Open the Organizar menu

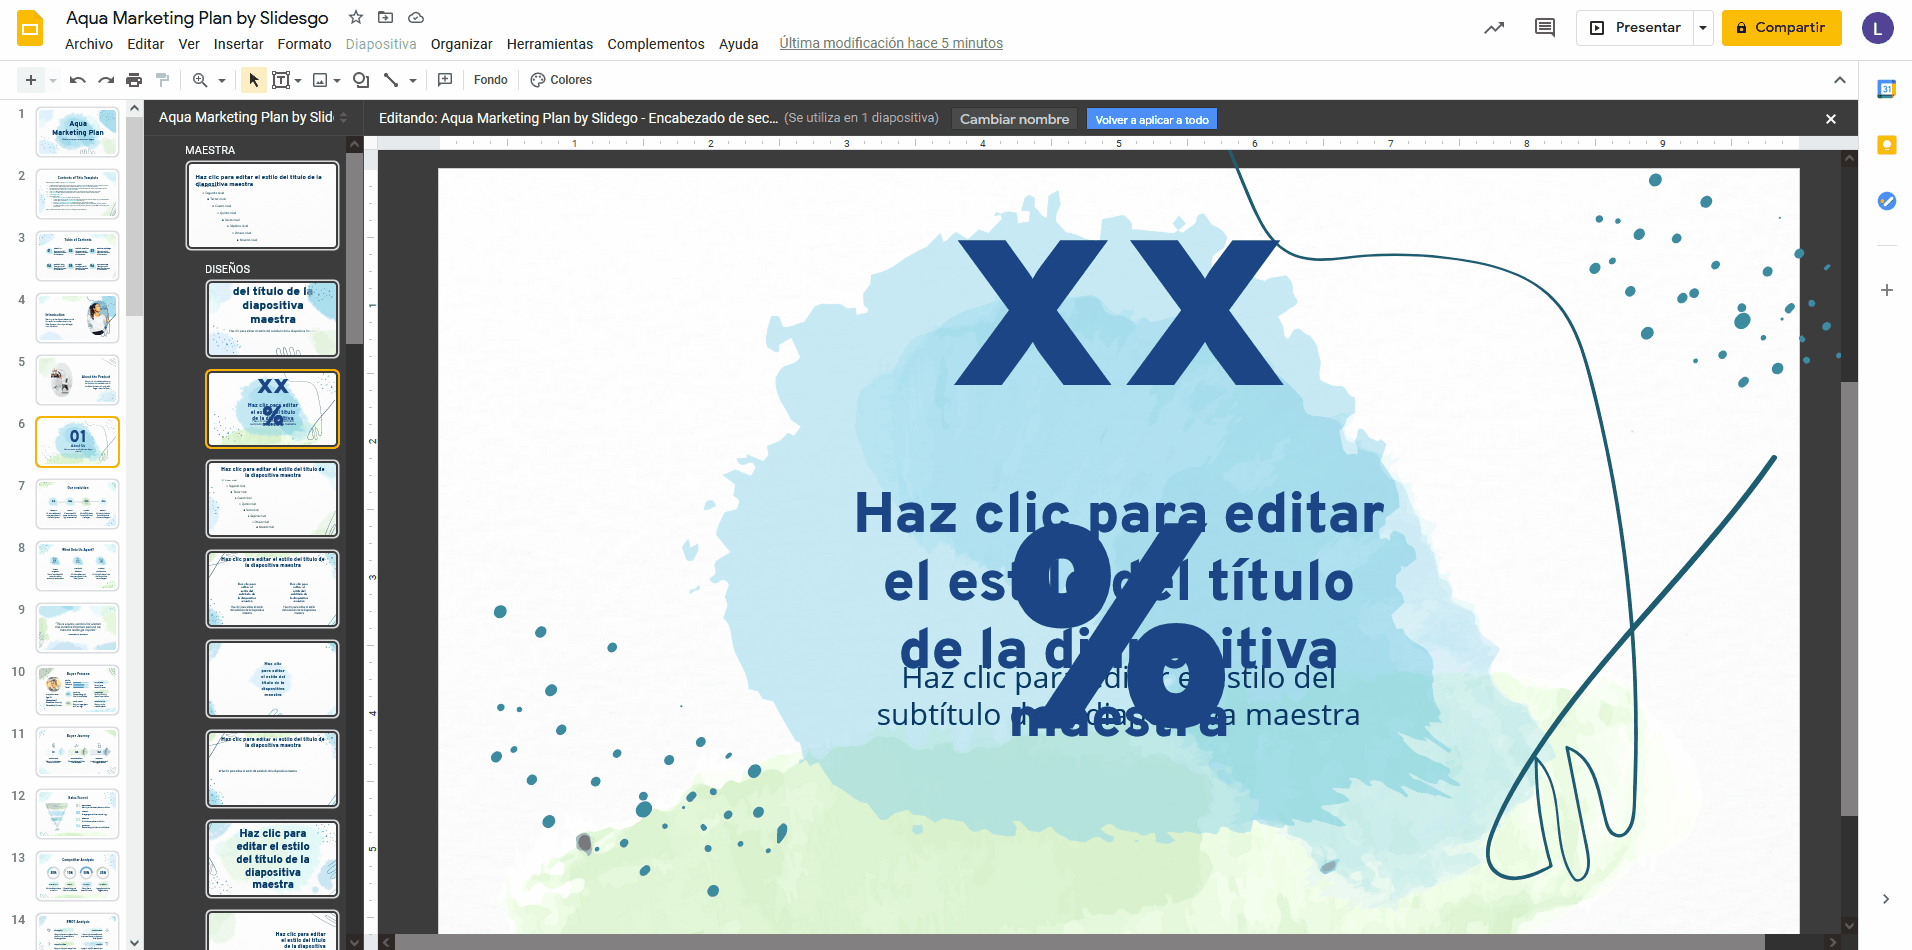(x=462, y=44)
